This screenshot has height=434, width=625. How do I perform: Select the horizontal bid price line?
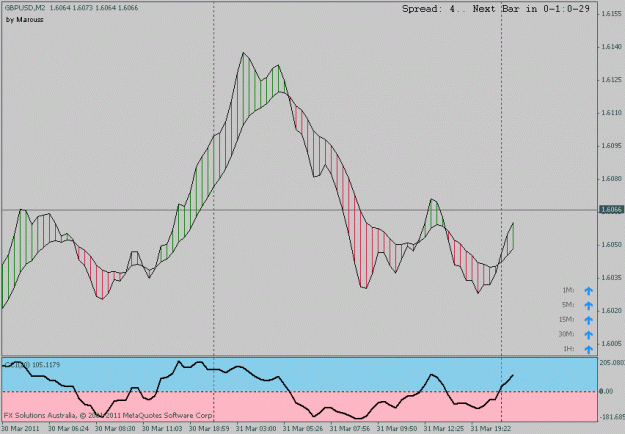tap(299, 210)
